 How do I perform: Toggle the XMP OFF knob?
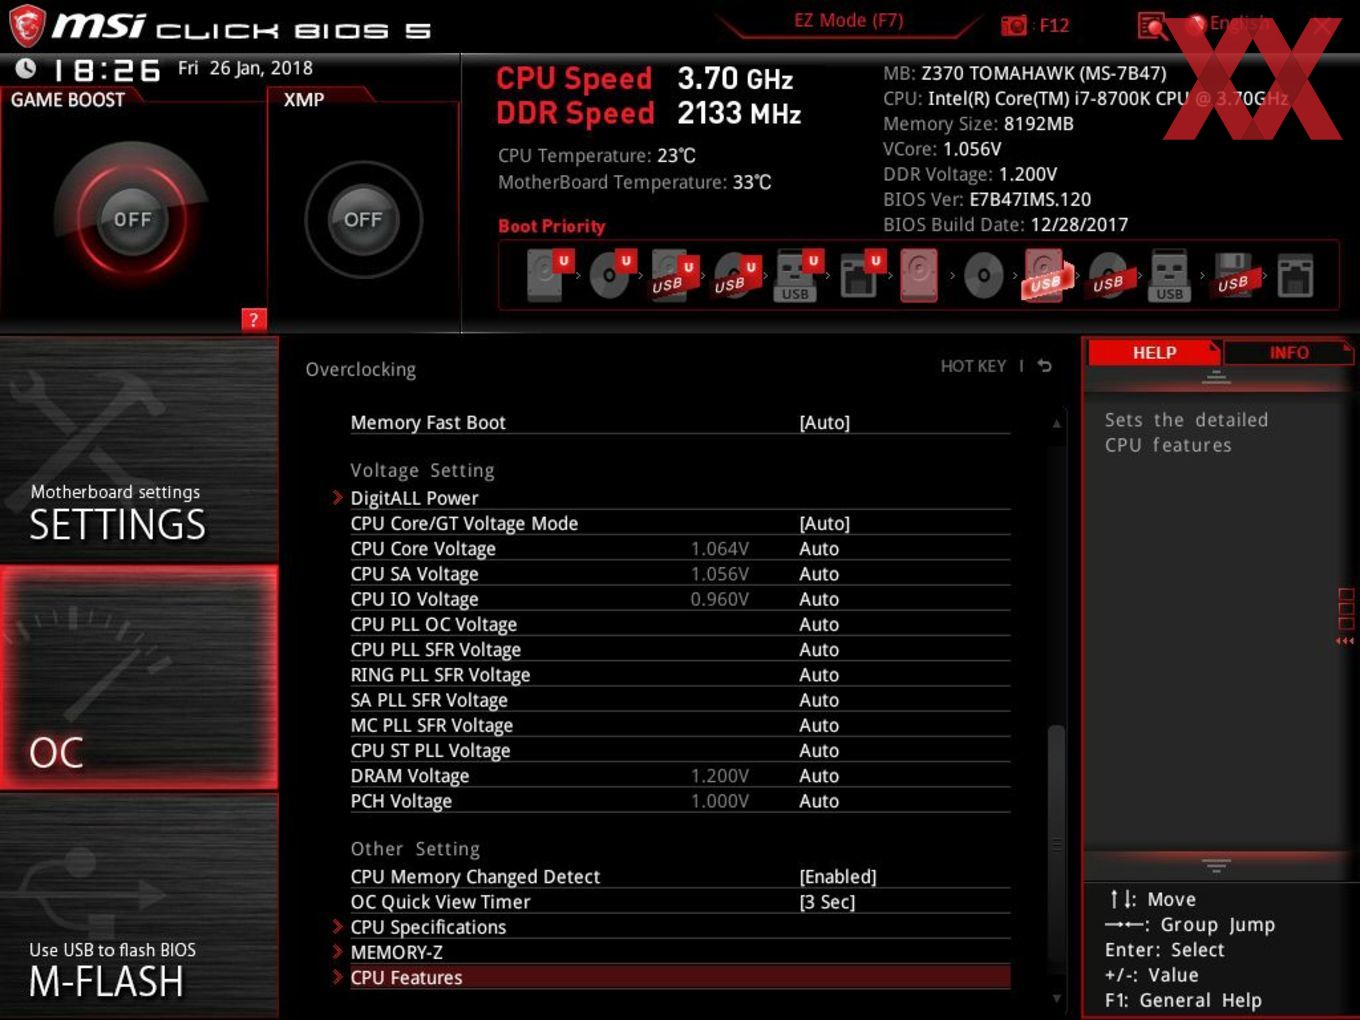click(363, 219)
